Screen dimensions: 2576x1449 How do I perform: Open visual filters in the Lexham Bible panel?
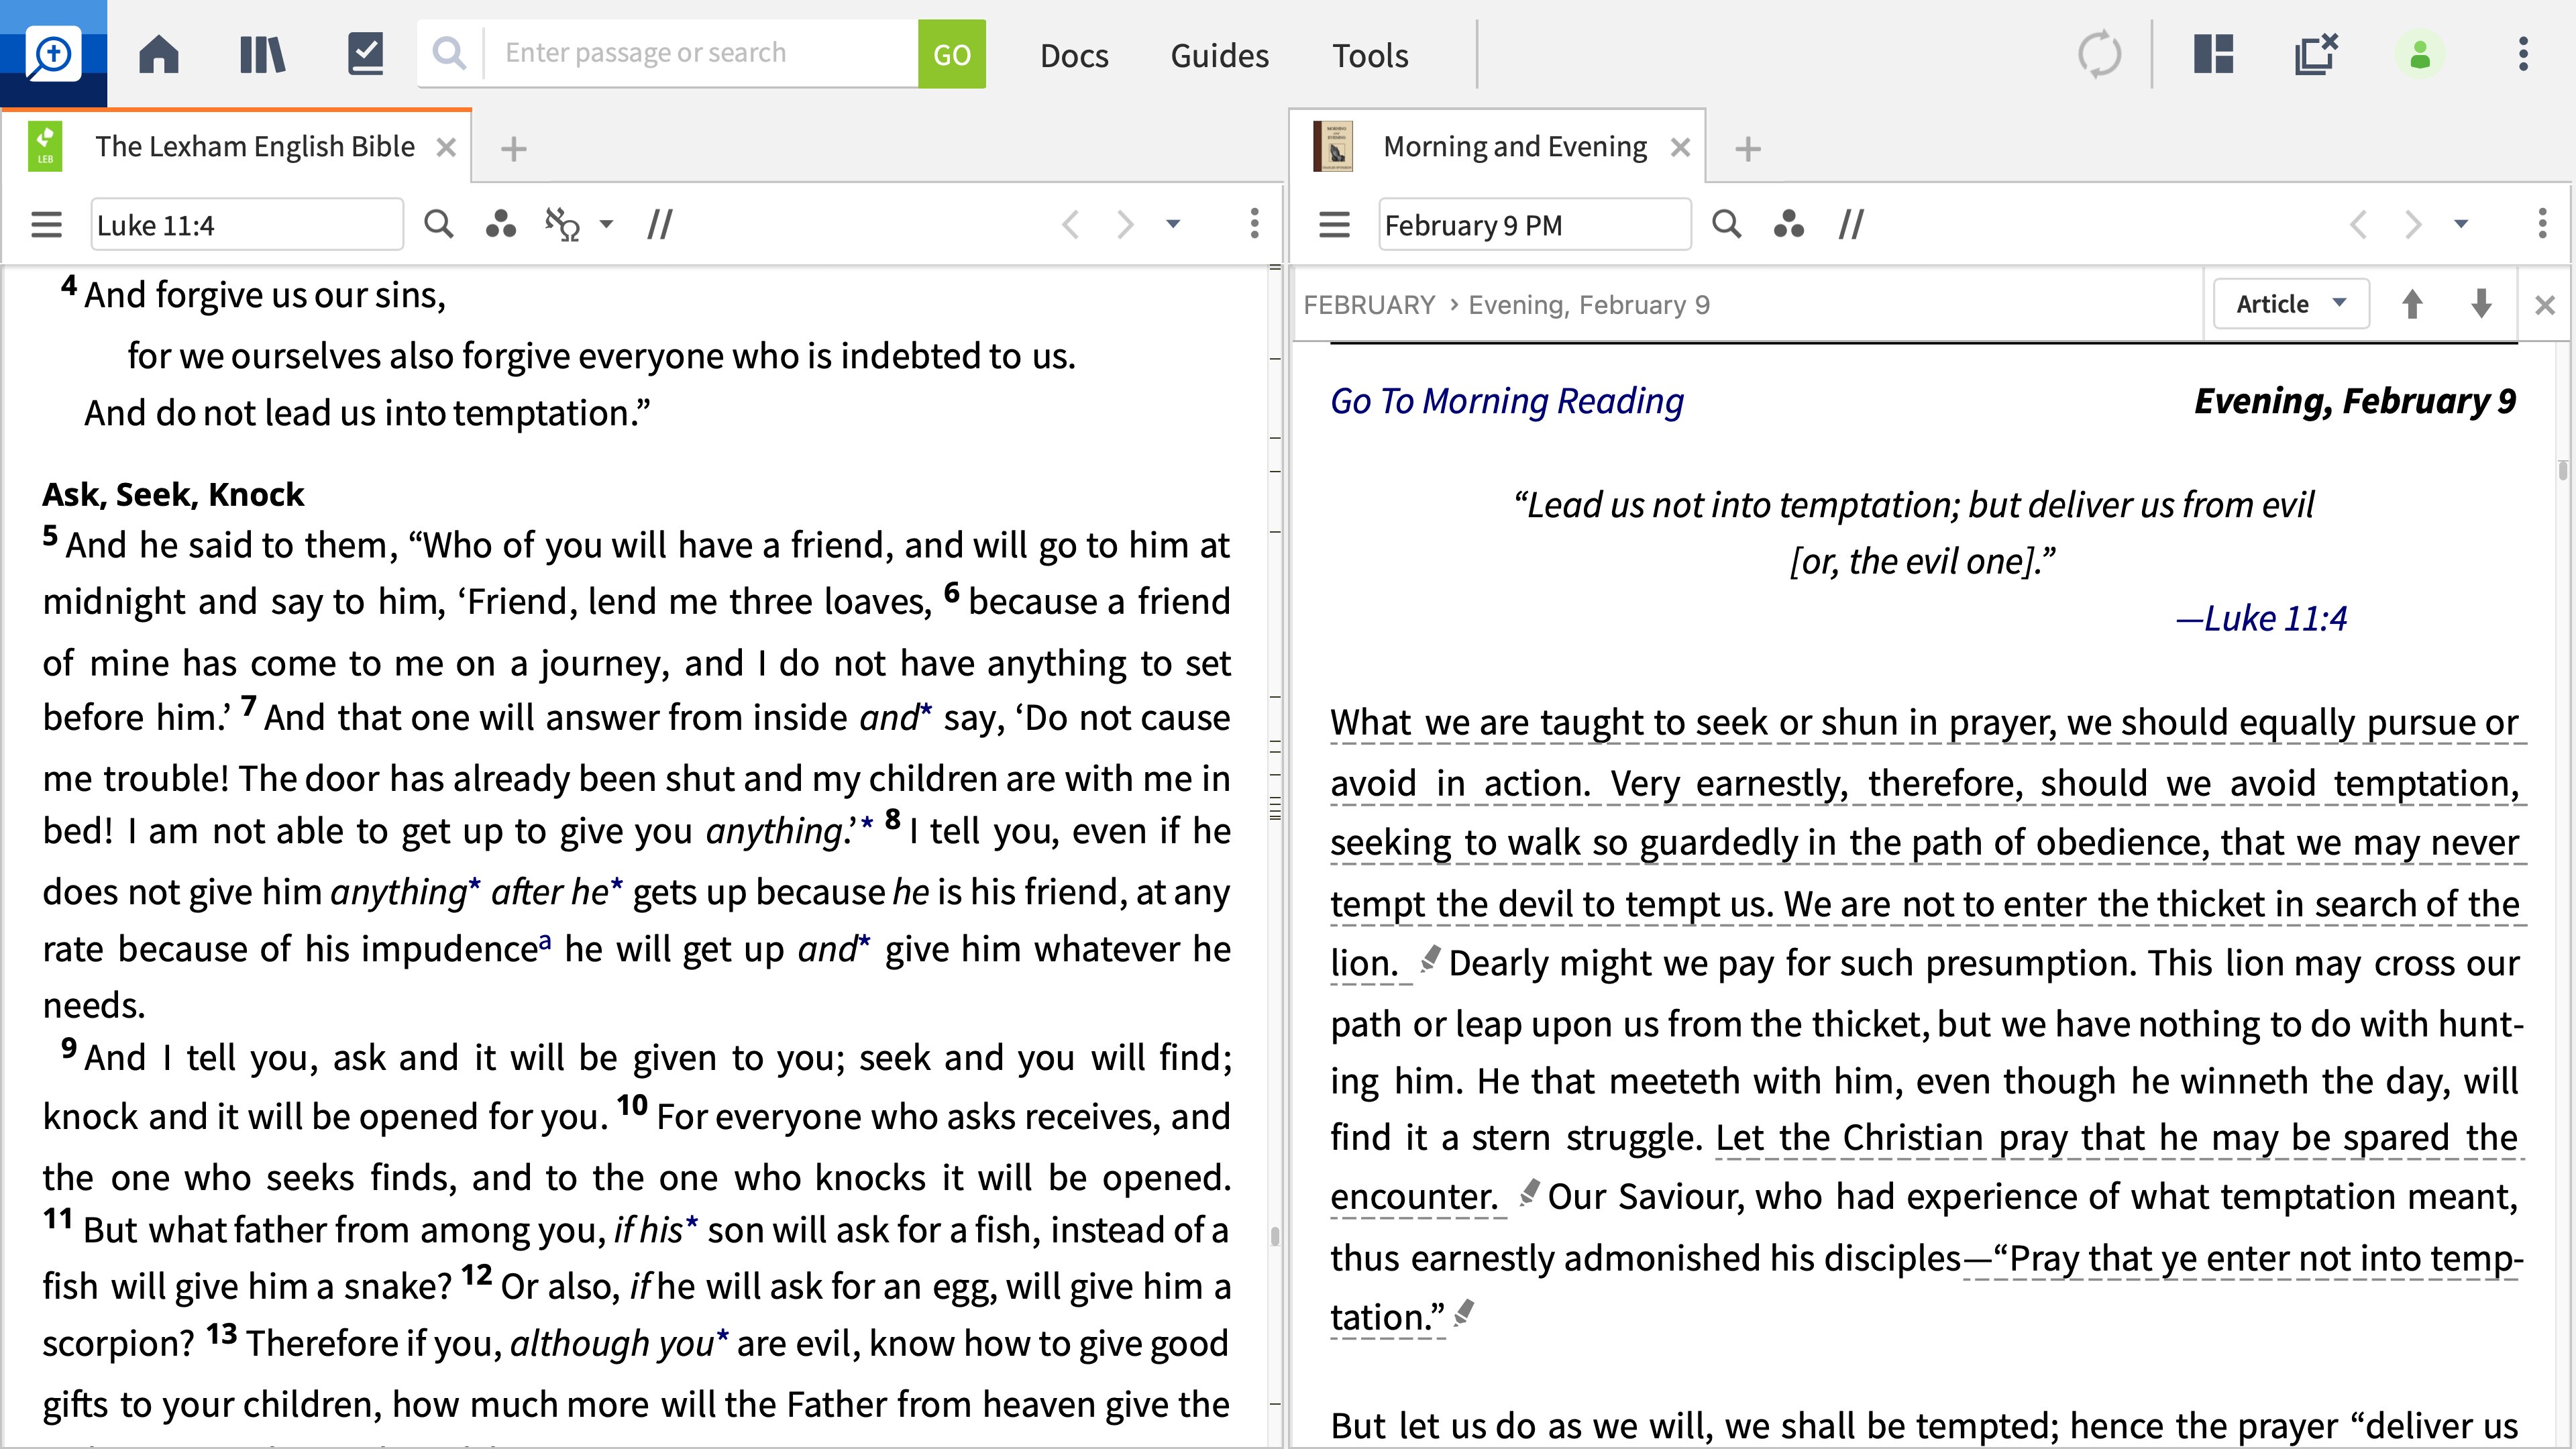[500, 224]
